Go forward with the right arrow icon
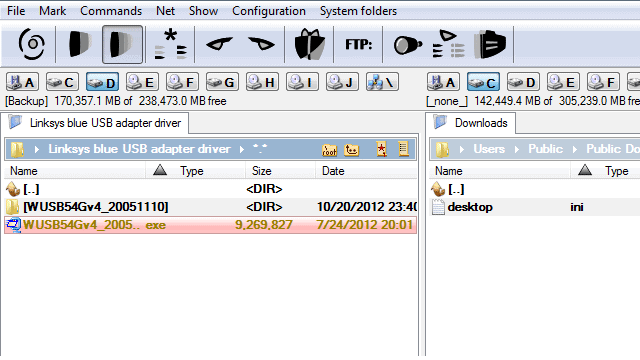Viewport: 640px width, 360px height. pyautogui.click(x=261, y=44)
